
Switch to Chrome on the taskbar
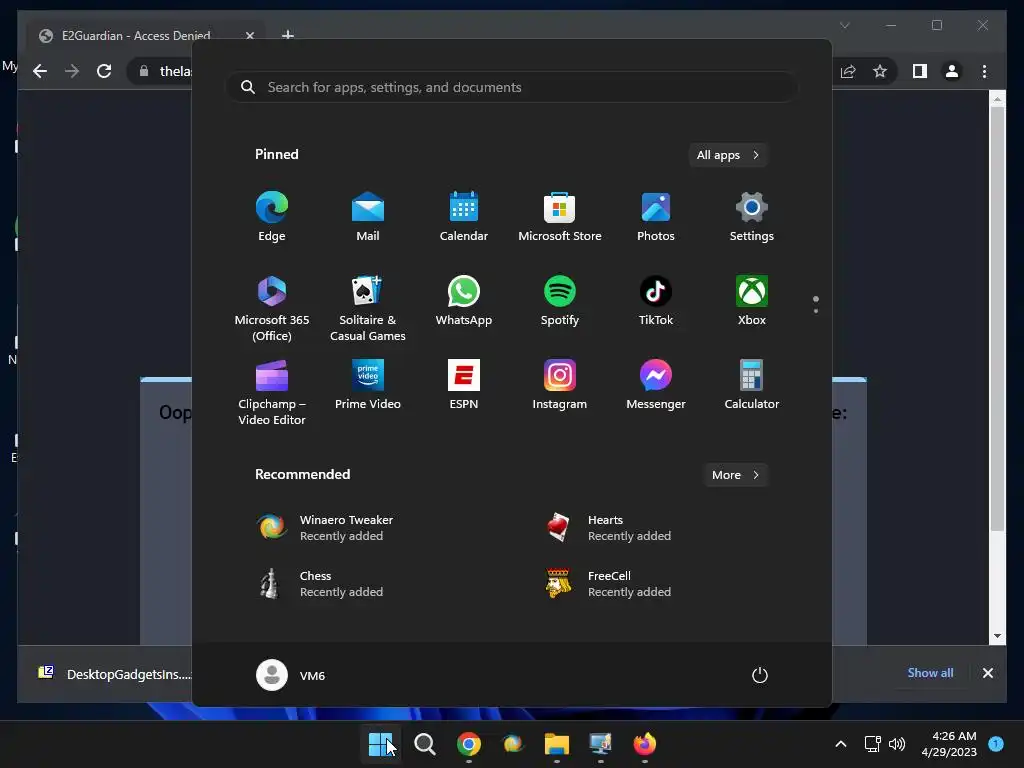pyautogui.click(x=469, y=744)
